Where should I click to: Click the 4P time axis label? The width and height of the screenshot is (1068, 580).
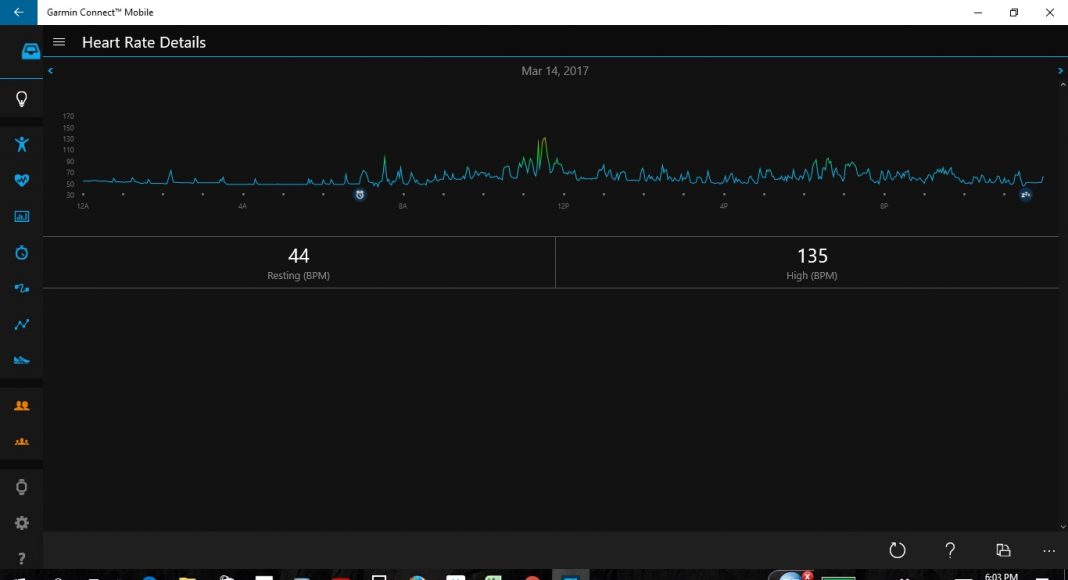(723, 206)
